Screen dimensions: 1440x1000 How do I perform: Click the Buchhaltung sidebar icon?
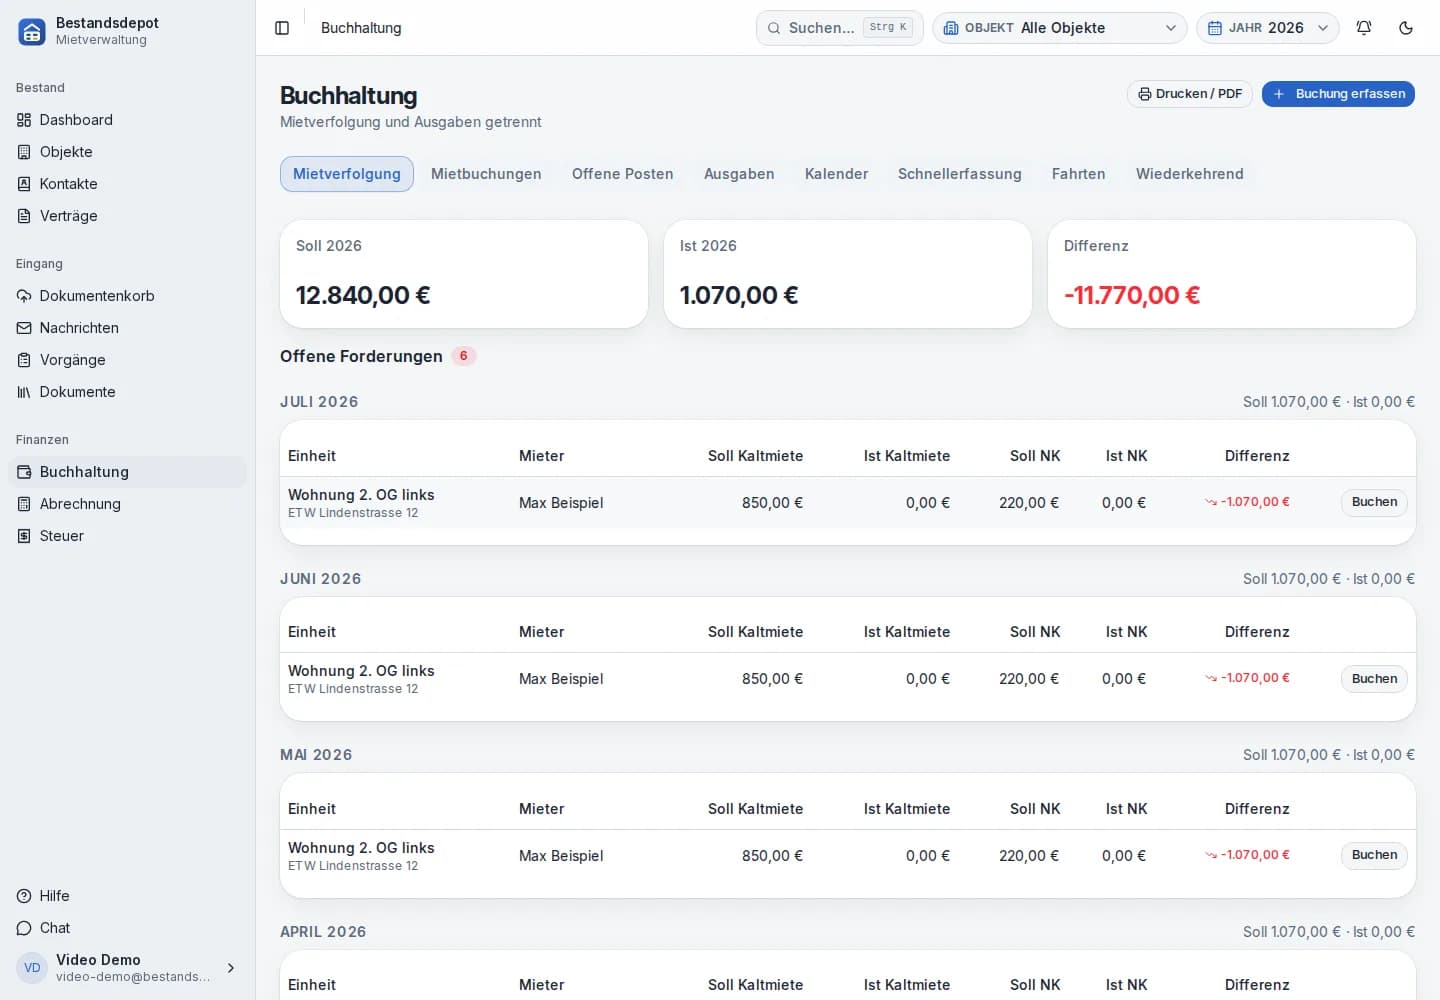click(x=24, y=472)
